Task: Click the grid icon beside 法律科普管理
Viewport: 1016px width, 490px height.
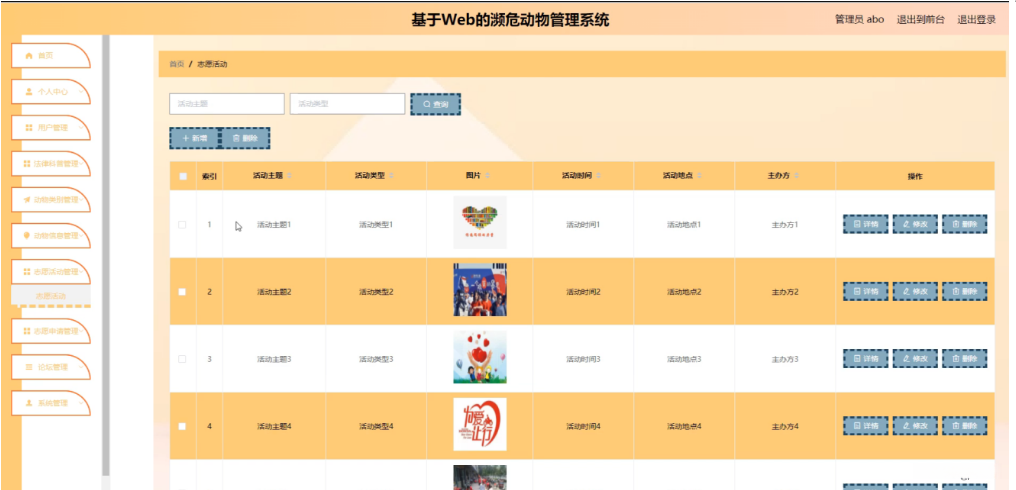Action: 27,164
